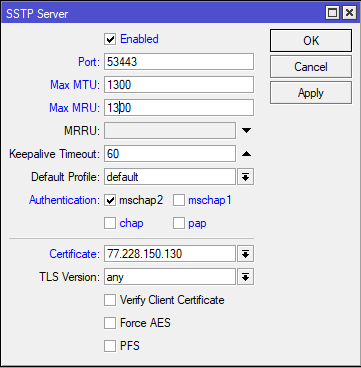Enable Verify Client Certificate
Image resolution: width=361 pixels, height=368 pixels.
[110, 300]
